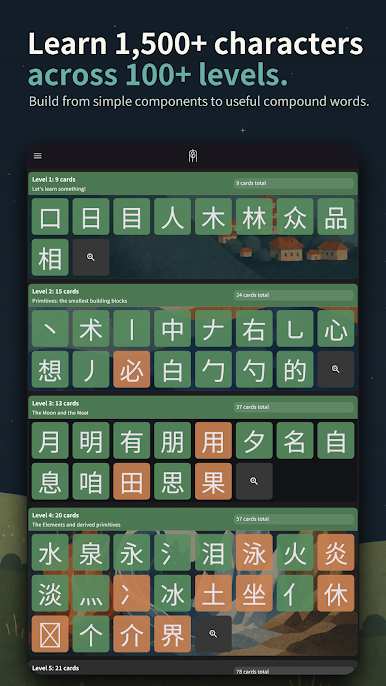Open the 名 character card
386x686 pixels.
tap(295, 441)
